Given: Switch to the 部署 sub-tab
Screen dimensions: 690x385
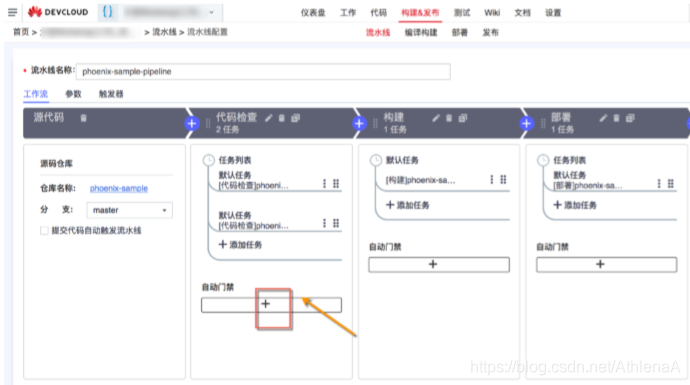Looking at the screenshot, I should (x=459, y=33).
